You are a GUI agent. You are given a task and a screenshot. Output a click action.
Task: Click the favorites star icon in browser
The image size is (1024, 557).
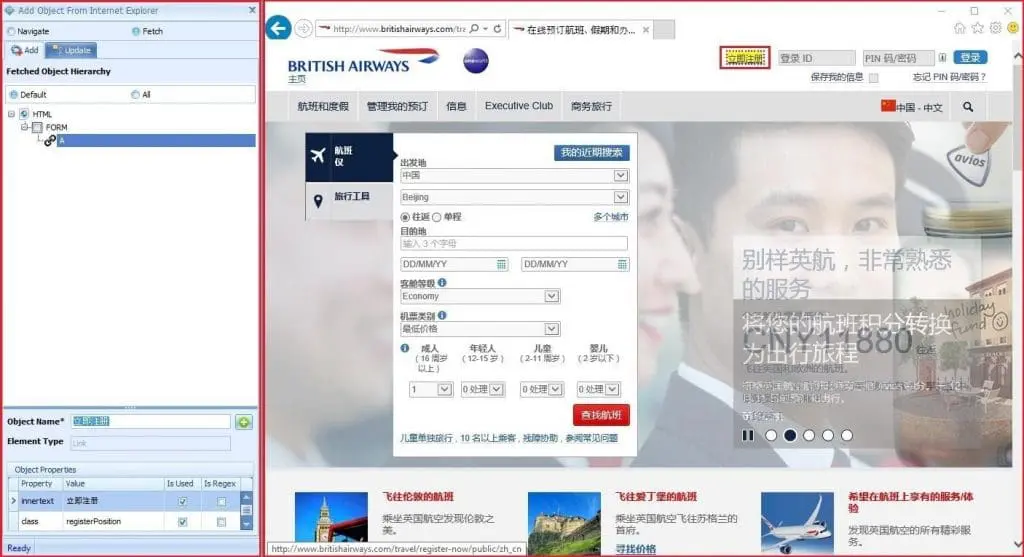point(978,28)
